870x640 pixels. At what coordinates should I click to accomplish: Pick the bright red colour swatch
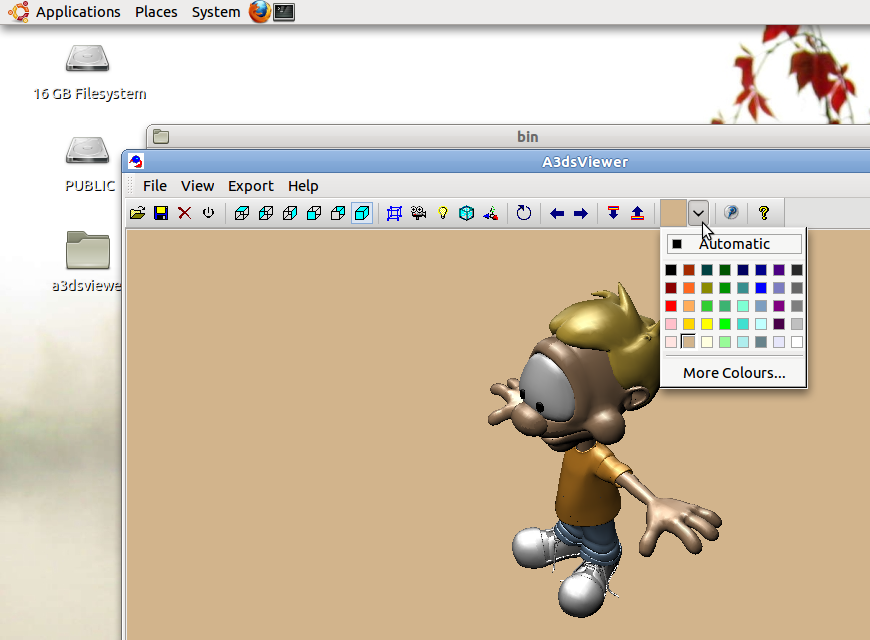coord(671,306)
